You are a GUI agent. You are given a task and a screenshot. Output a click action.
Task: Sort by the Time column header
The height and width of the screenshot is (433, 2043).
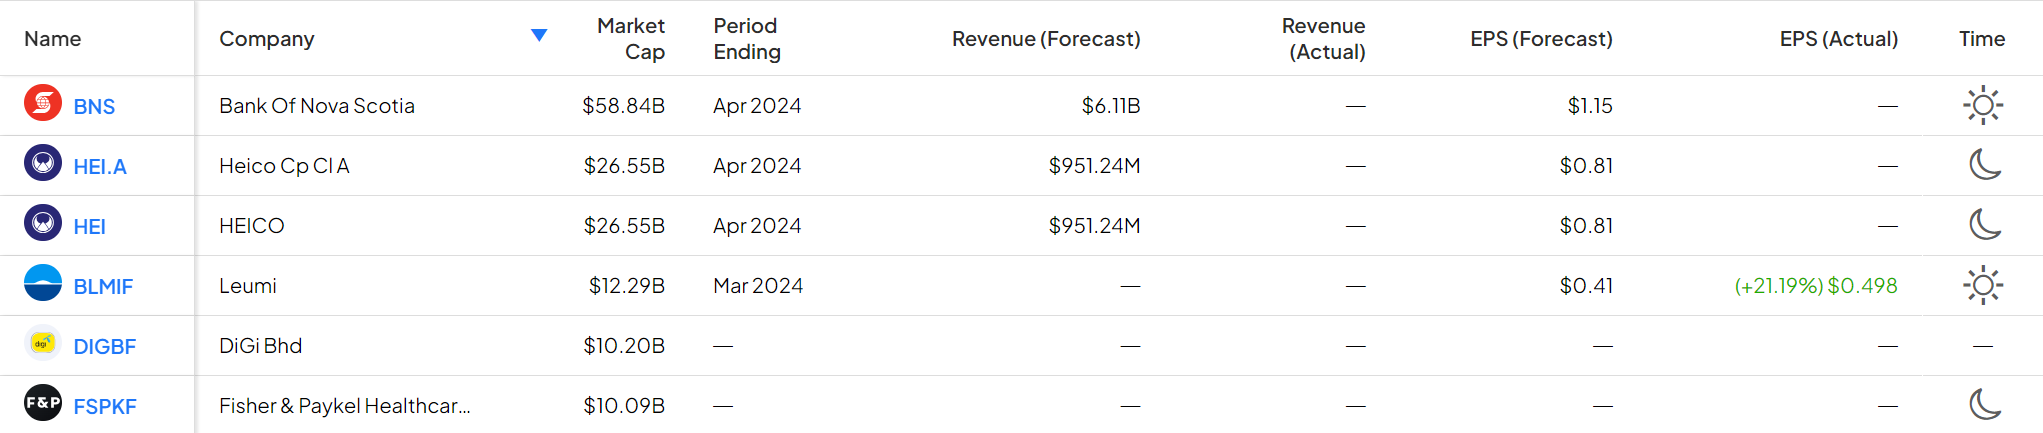[1982, 39]
